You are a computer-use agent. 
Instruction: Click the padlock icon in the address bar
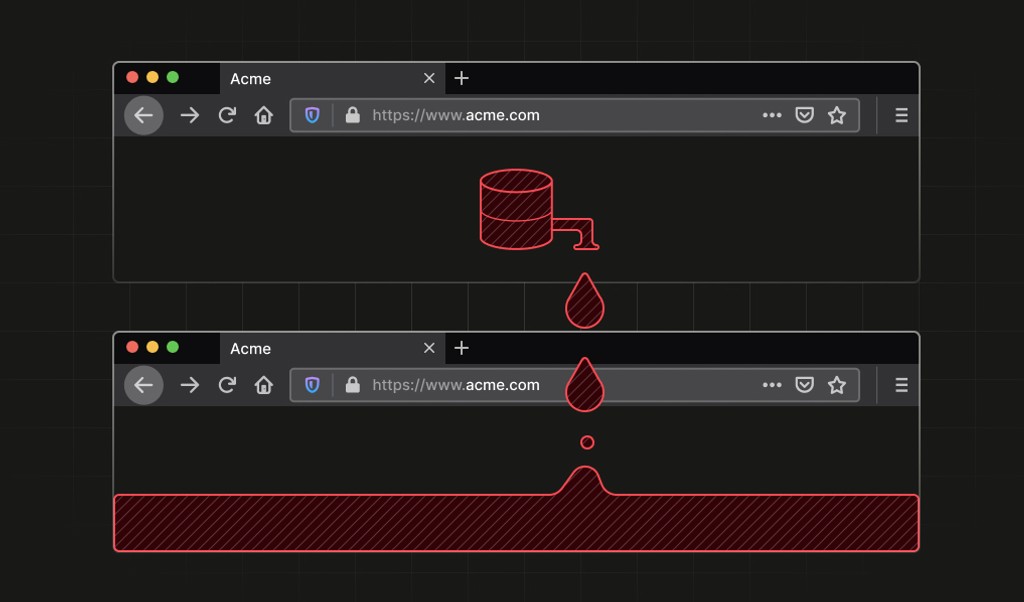(x=352, y=115)
